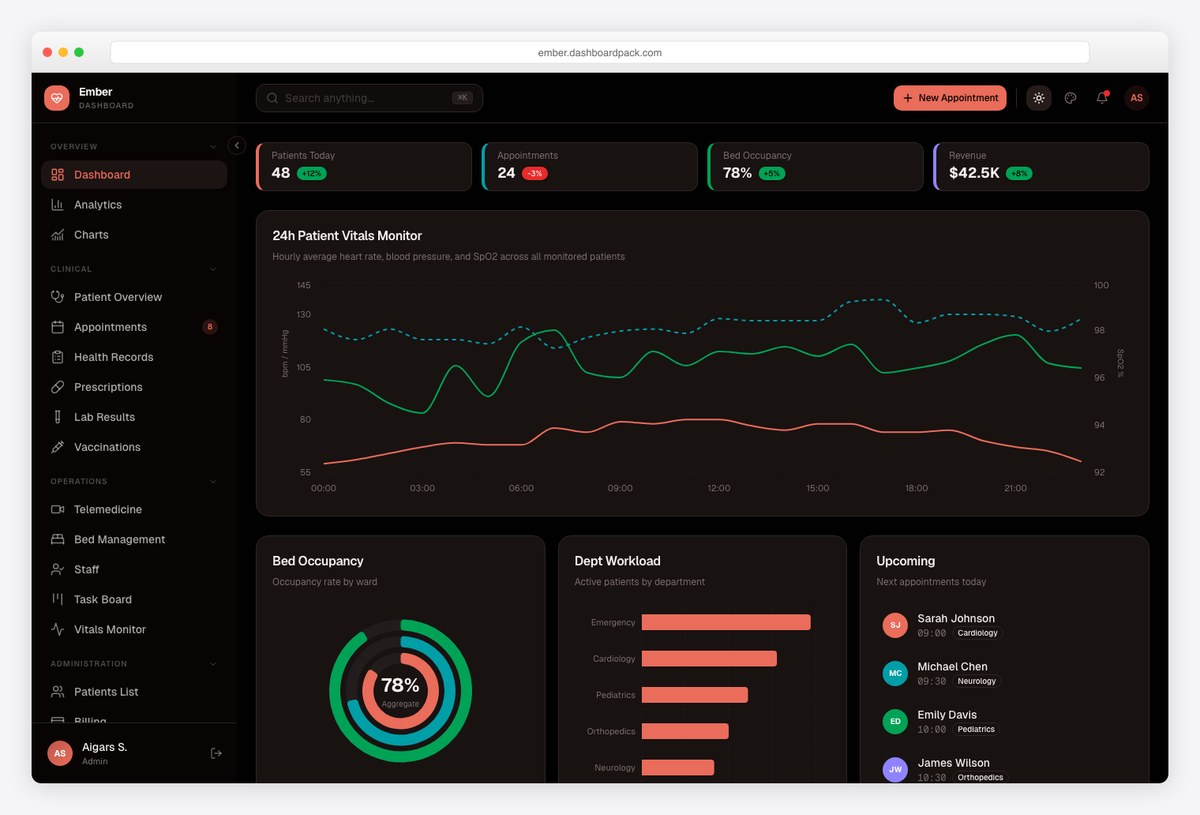Navigate to Bed Management

(x=134, y=539)
